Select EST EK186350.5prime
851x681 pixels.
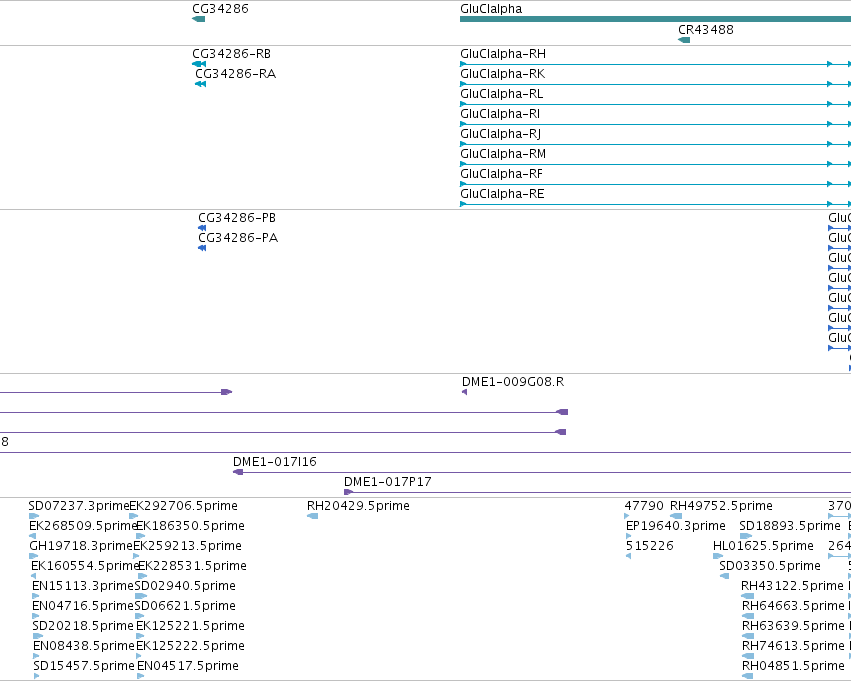pos(190,526)
